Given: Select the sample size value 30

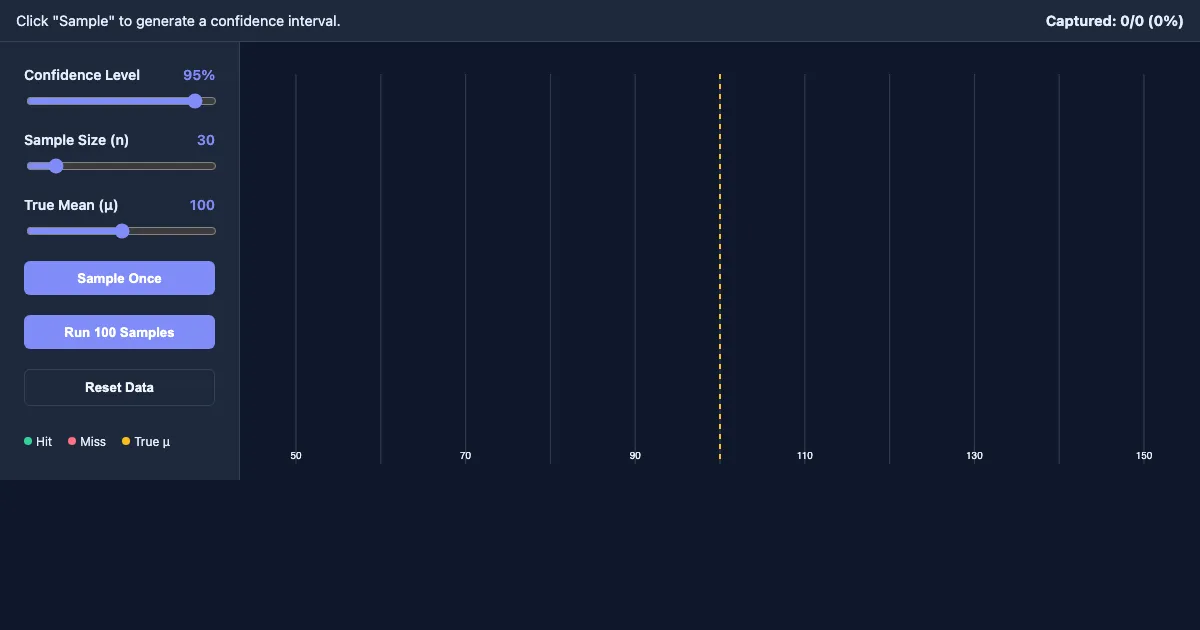Looking at the screenshot, I should pos(206,140).
